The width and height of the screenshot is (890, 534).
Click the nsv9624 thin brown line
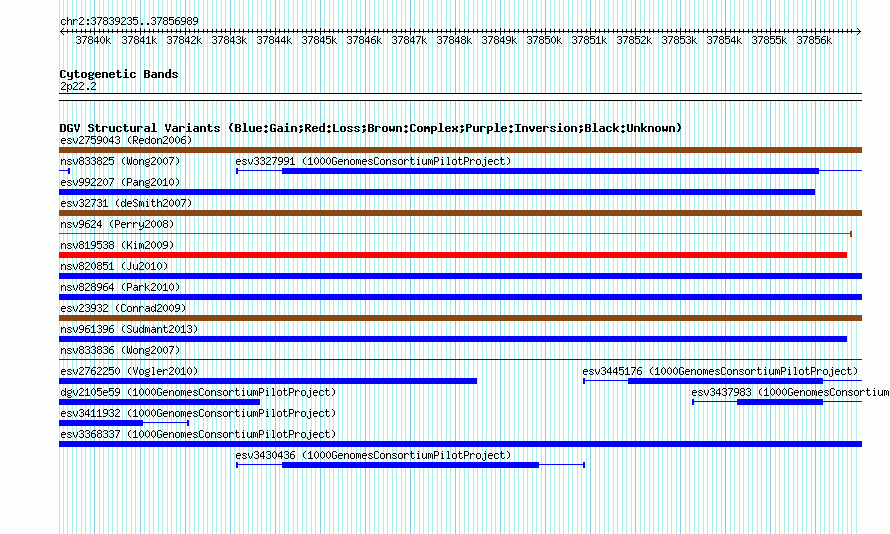pyautogui.click(x=455, y=234)
